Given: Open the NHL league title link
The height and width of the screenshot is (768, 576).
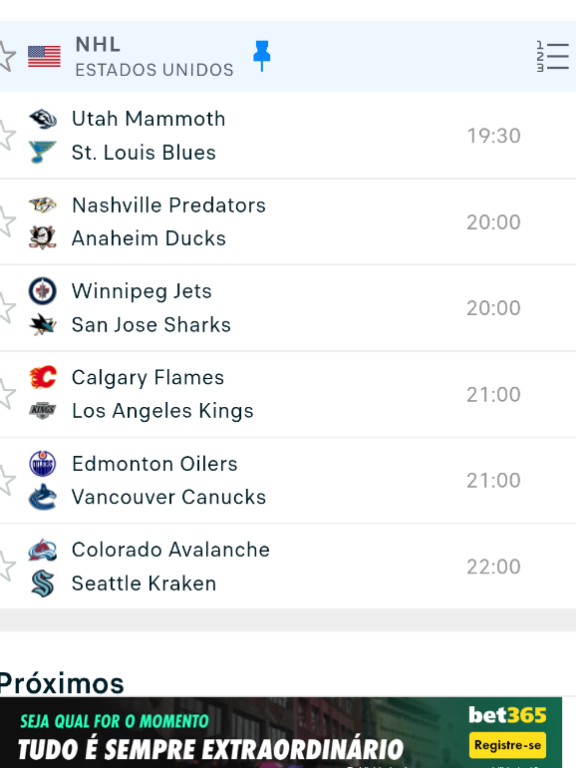Looking at the screenshot, I should [x=98, y=45].
